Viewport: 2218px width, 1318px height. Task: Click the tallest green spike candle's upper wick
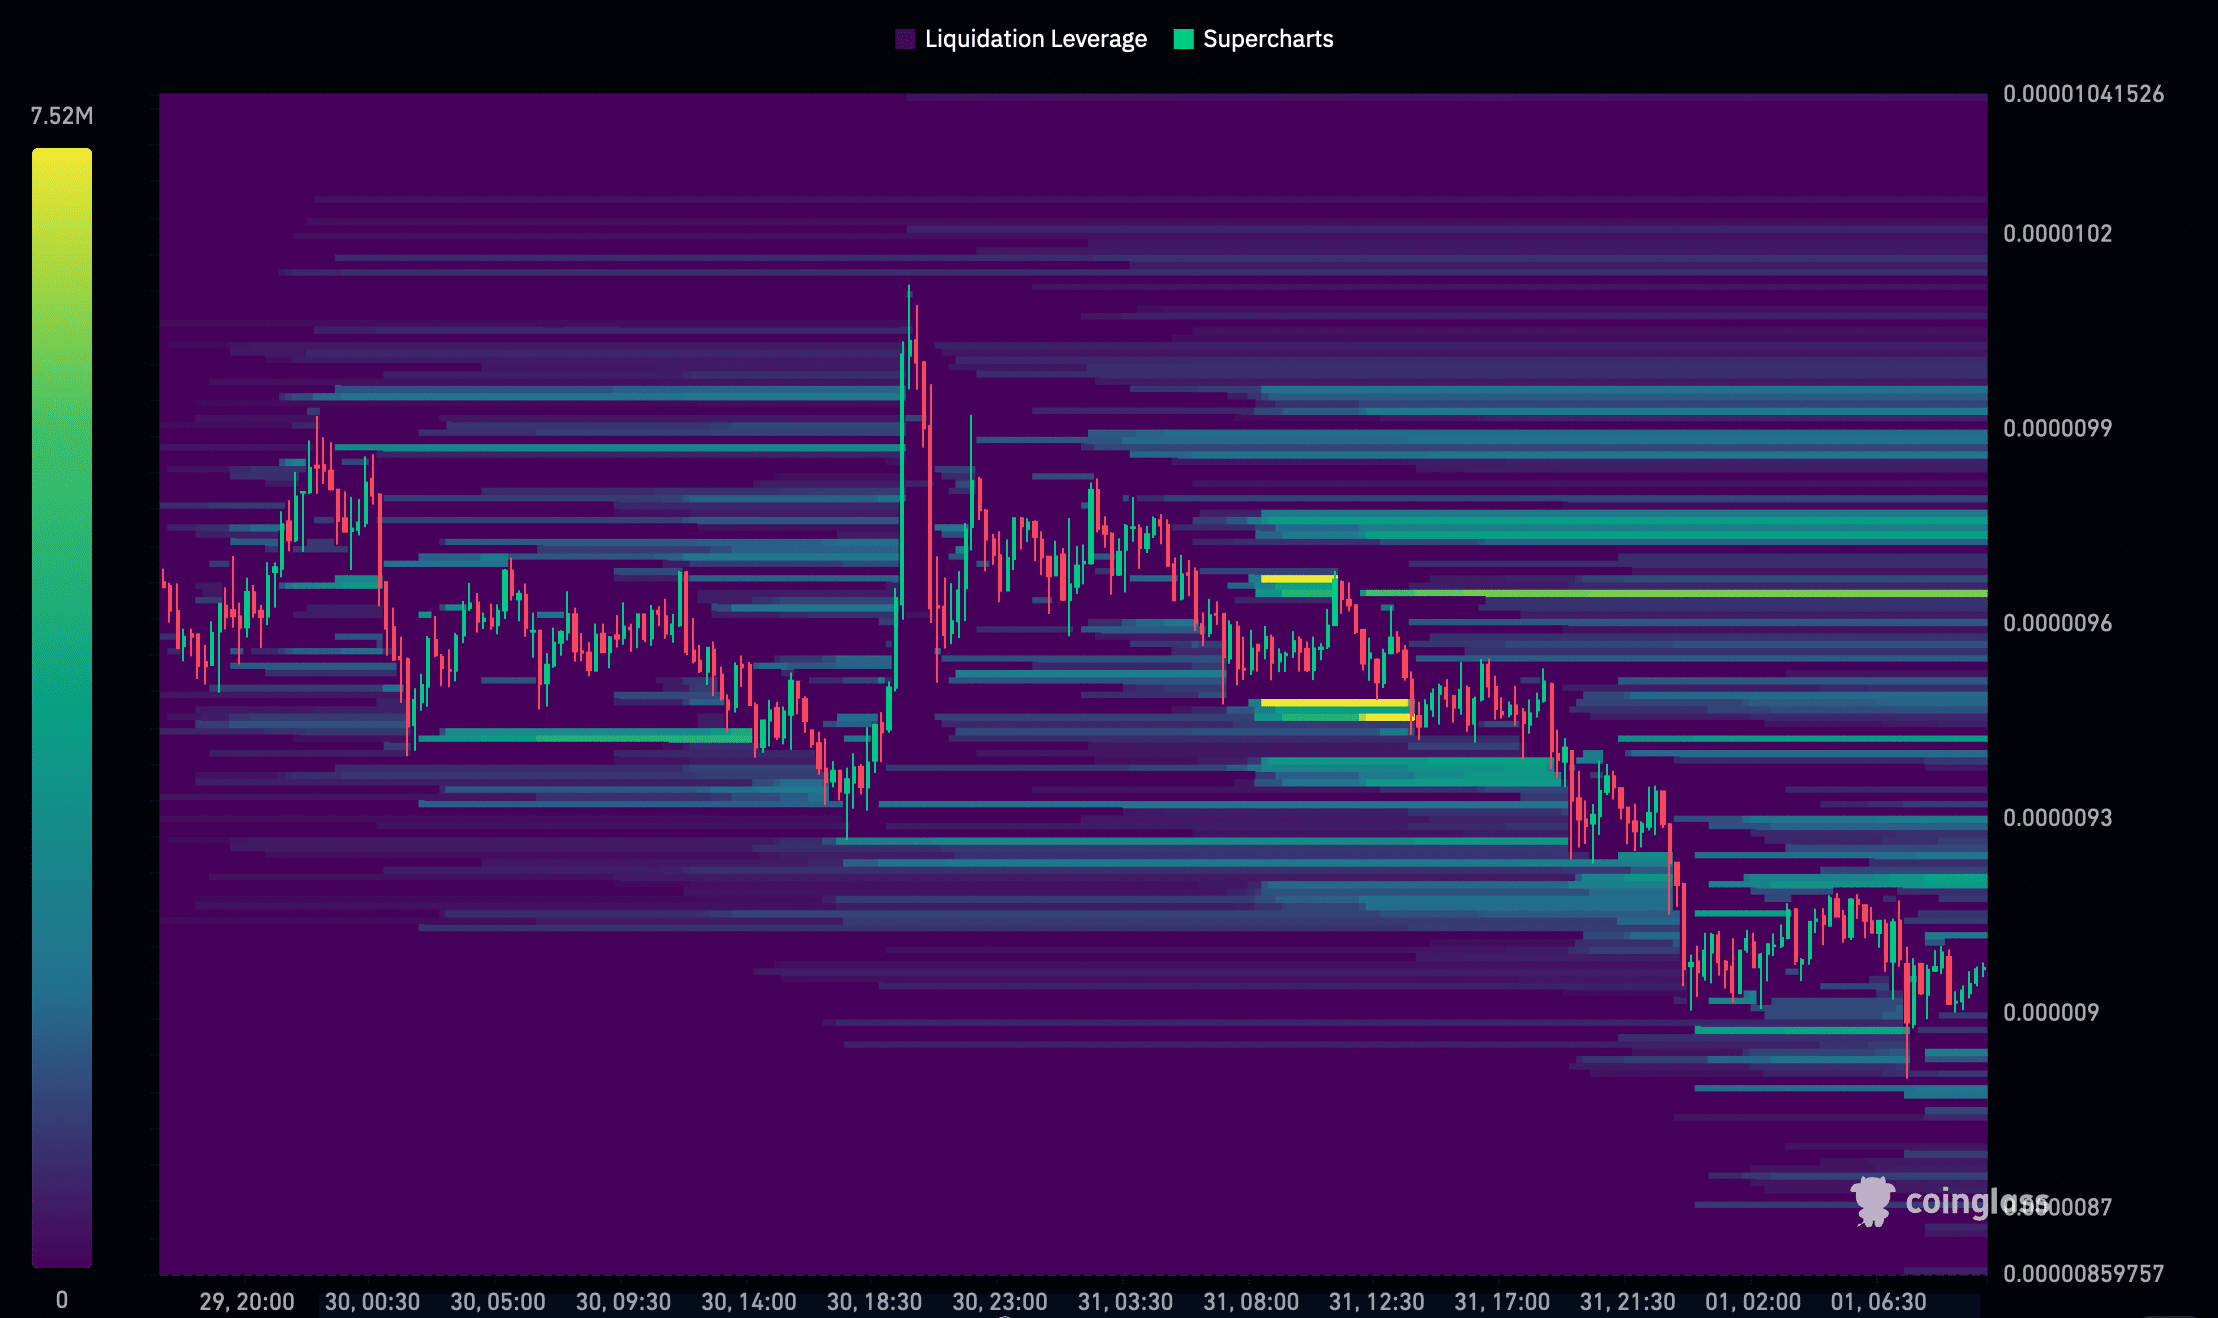[909, 313]
